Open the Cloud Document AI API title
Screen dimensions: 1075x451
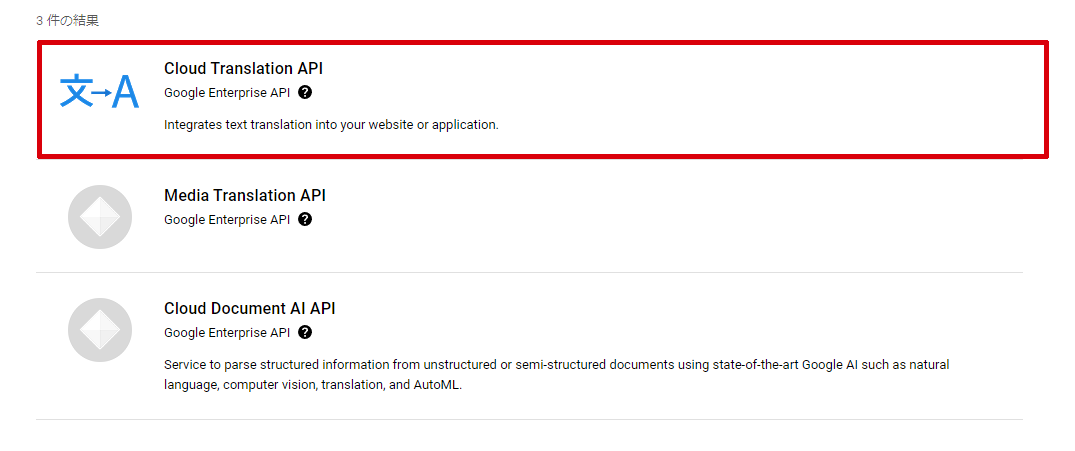click(x=250, y=308)
